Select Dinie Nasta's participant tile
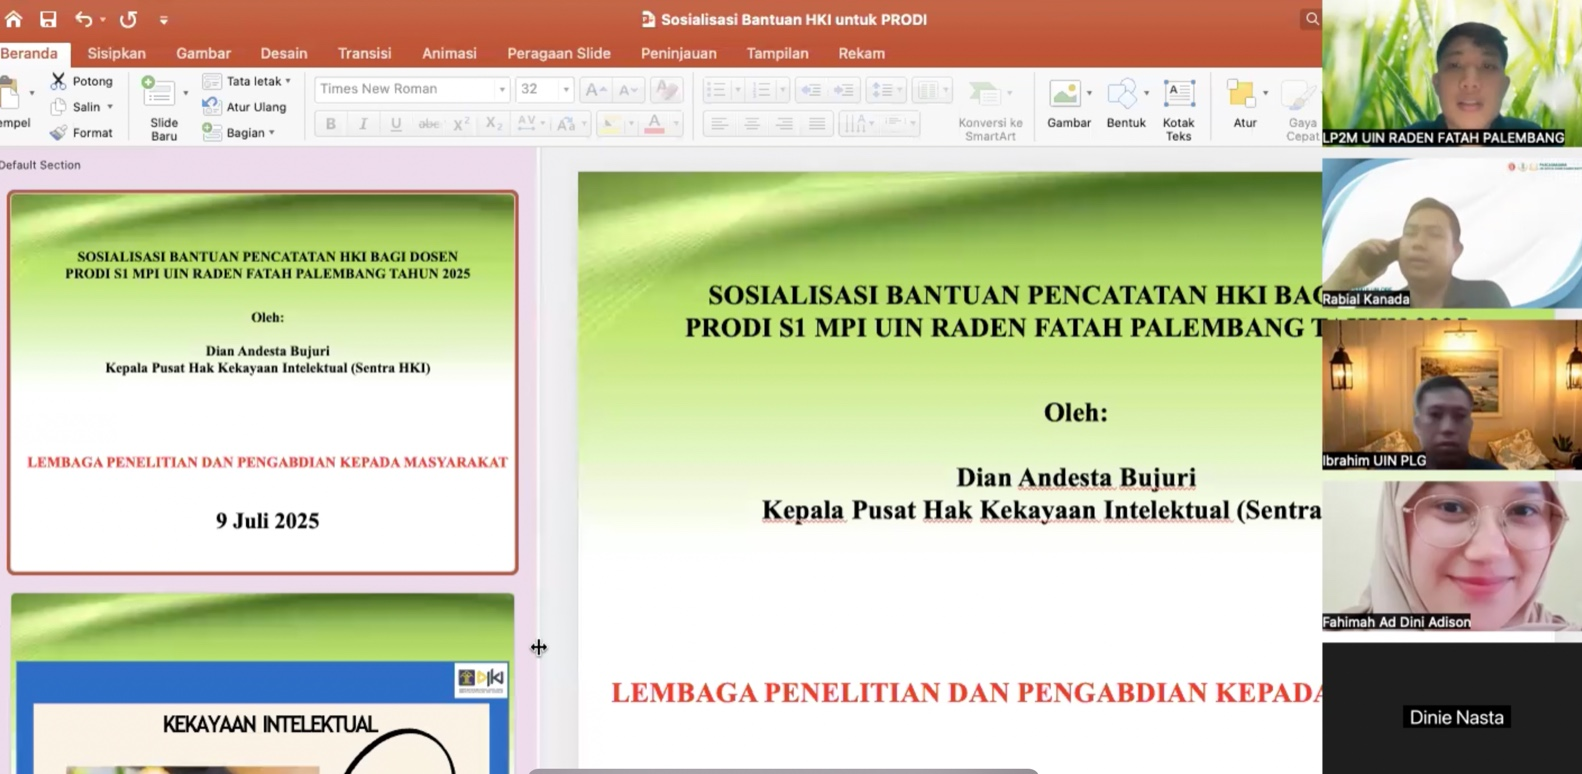This screenshot has height=774, width=1582. point(1452,708)
